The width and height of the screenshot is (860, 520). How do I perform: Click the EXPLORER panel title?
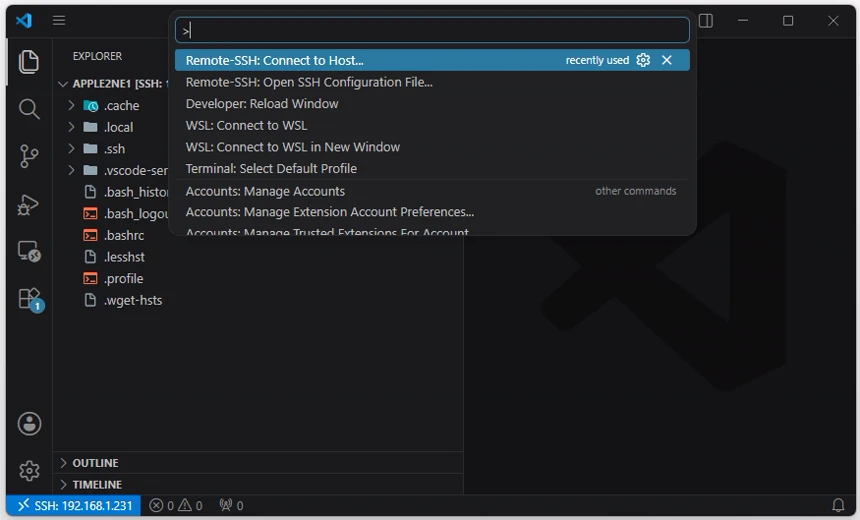coord(97,56)
